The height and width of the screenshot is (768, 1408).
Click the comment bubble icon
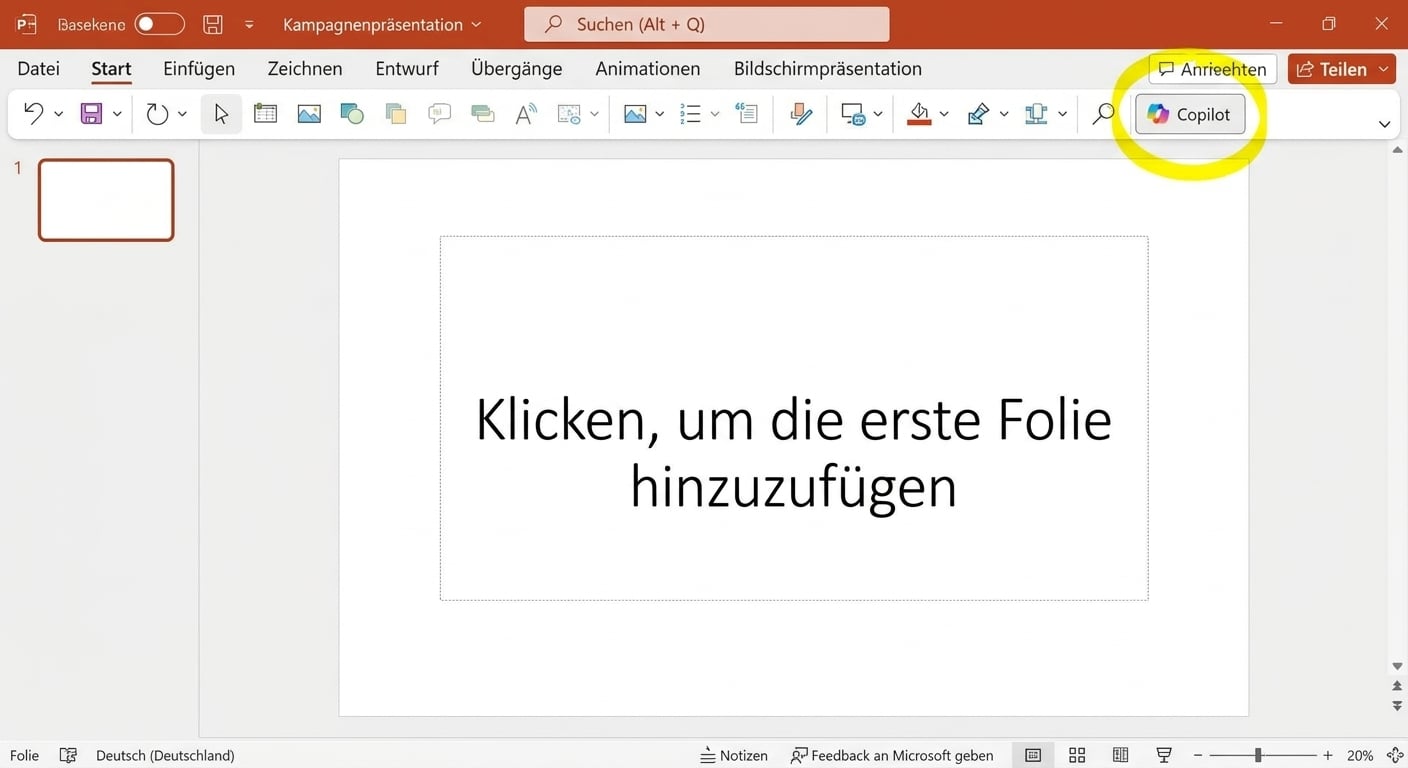(x=439, y=114)
